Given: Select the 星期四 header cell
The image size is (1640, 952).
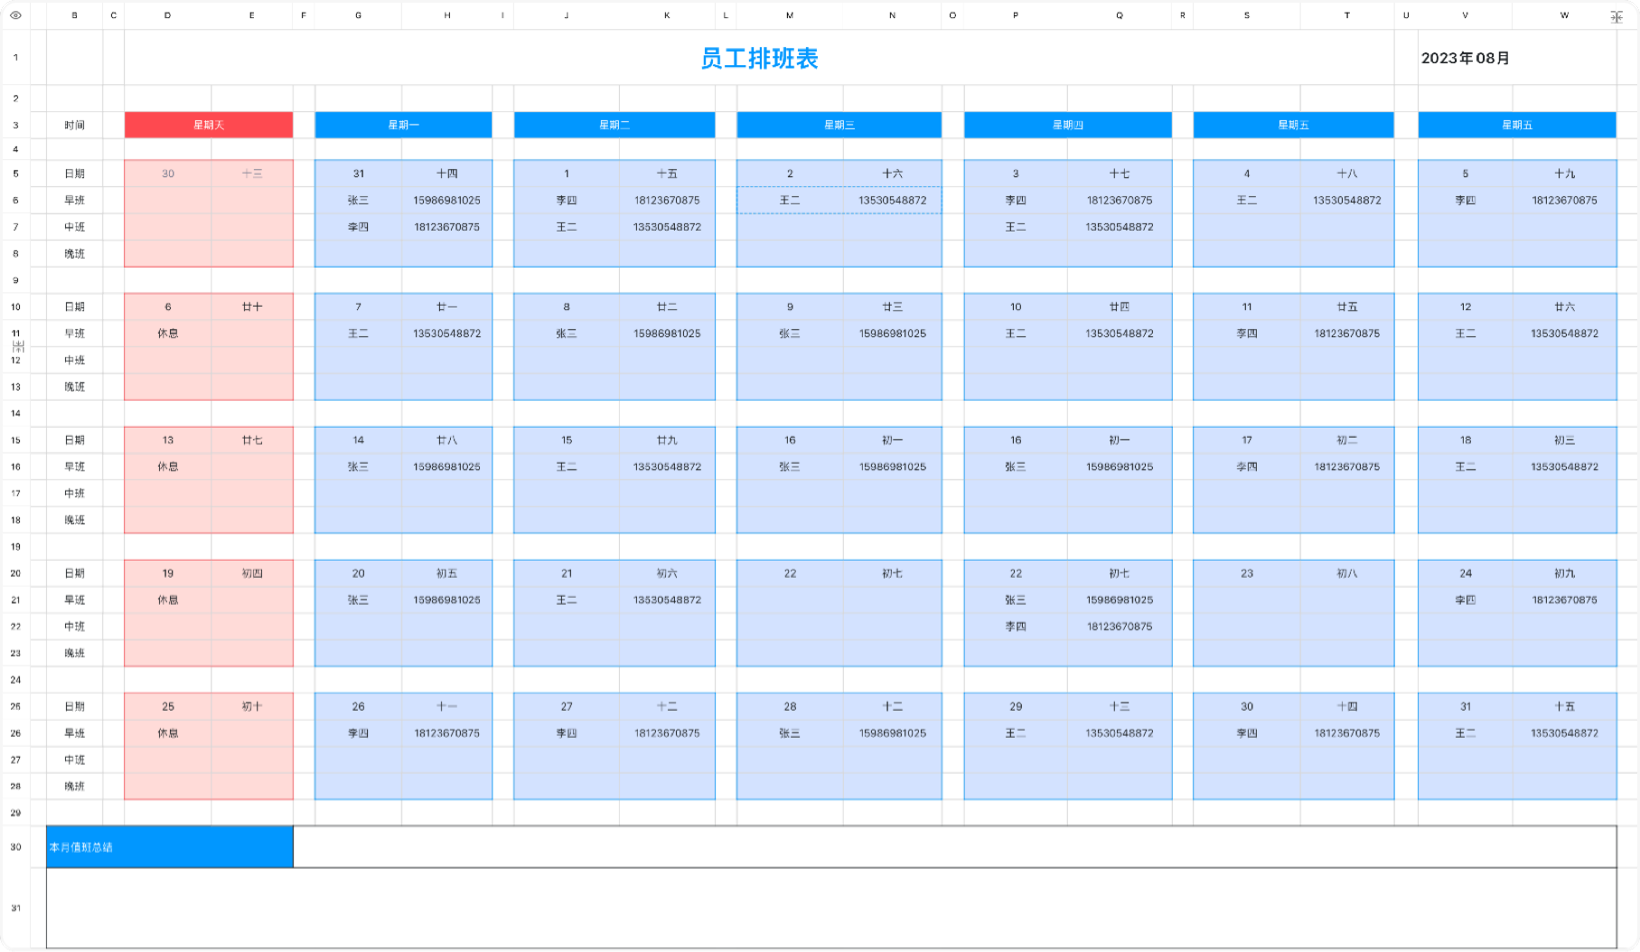Looking at the screenshot, I should [1067, 125].
